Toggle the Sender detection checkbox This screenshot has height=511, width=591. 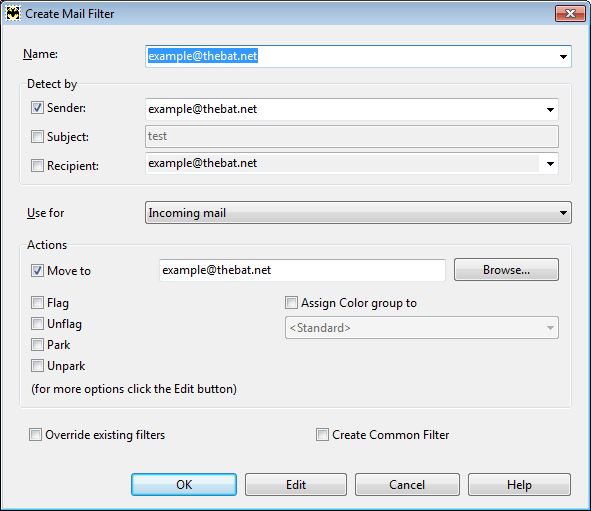pyautogui.click(x=37, y=108)
